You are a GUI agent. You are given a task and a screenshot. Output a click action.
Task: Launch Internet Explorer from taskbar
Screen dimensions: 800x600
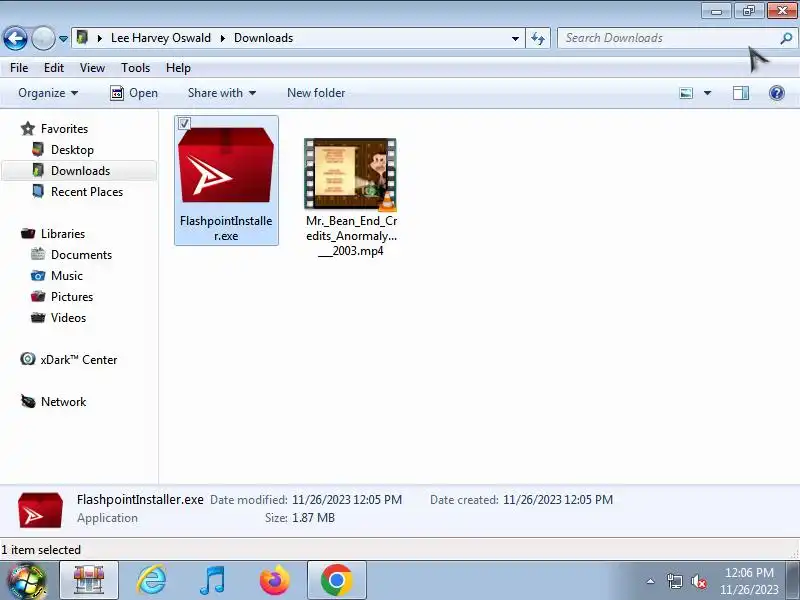pyautogui.click(x=152, y=580)
